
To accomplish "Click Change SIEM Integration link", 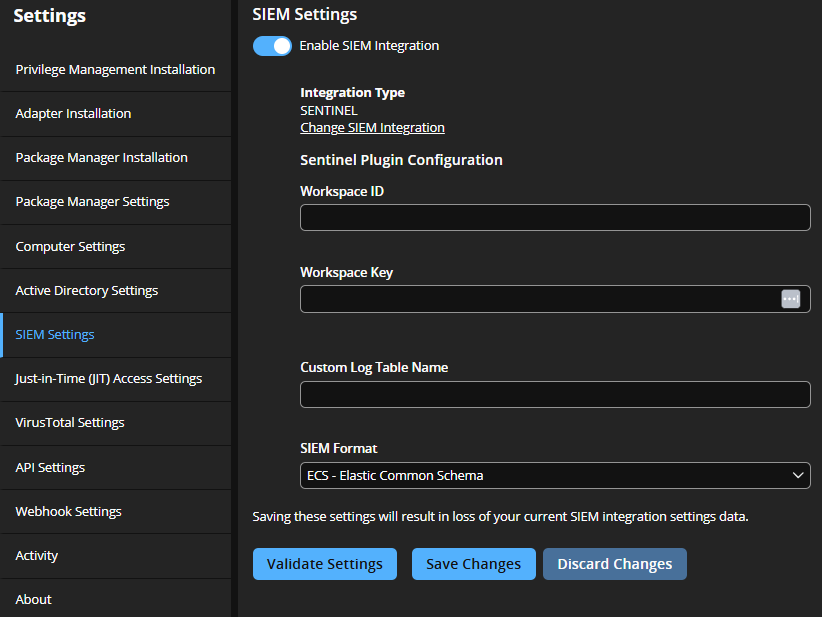I will click(x=372, y=127).
